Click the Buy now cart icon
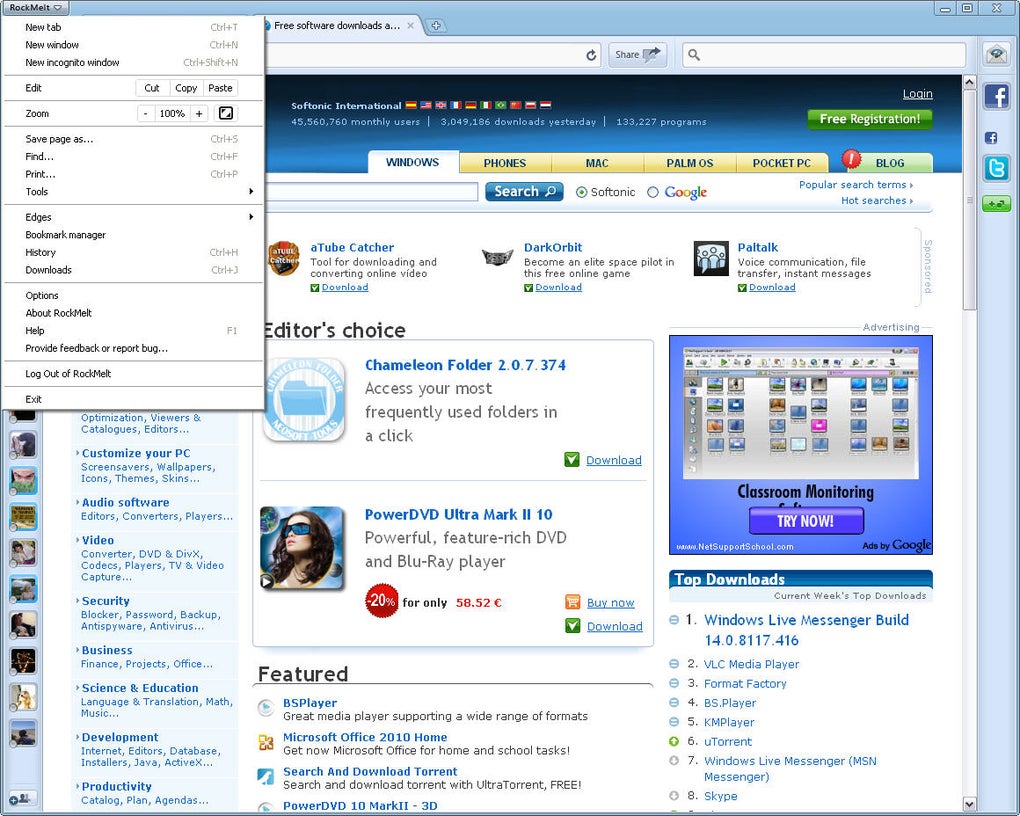Viewport: 1020px width, 816px height. click(x=572, y=602)
